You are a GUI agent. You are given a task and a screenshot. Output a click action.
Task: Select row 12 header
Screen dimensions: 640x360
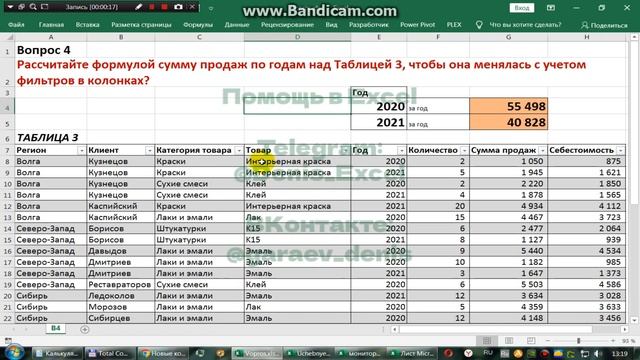point(7,207)
